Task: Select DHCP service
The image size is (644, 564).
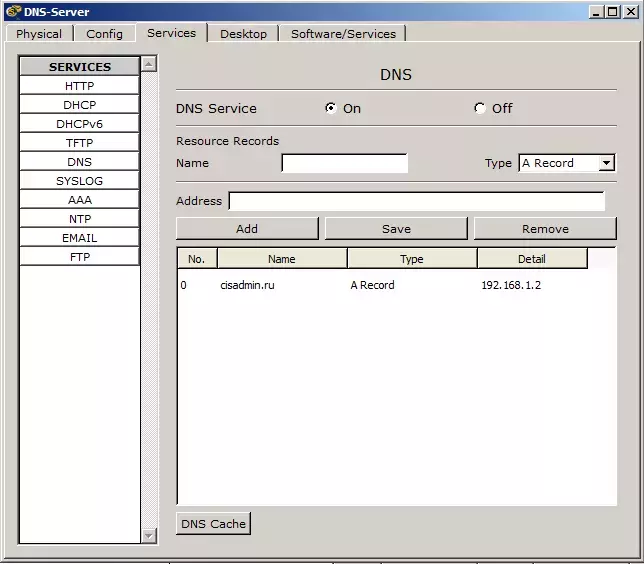Action: [80, 105]
